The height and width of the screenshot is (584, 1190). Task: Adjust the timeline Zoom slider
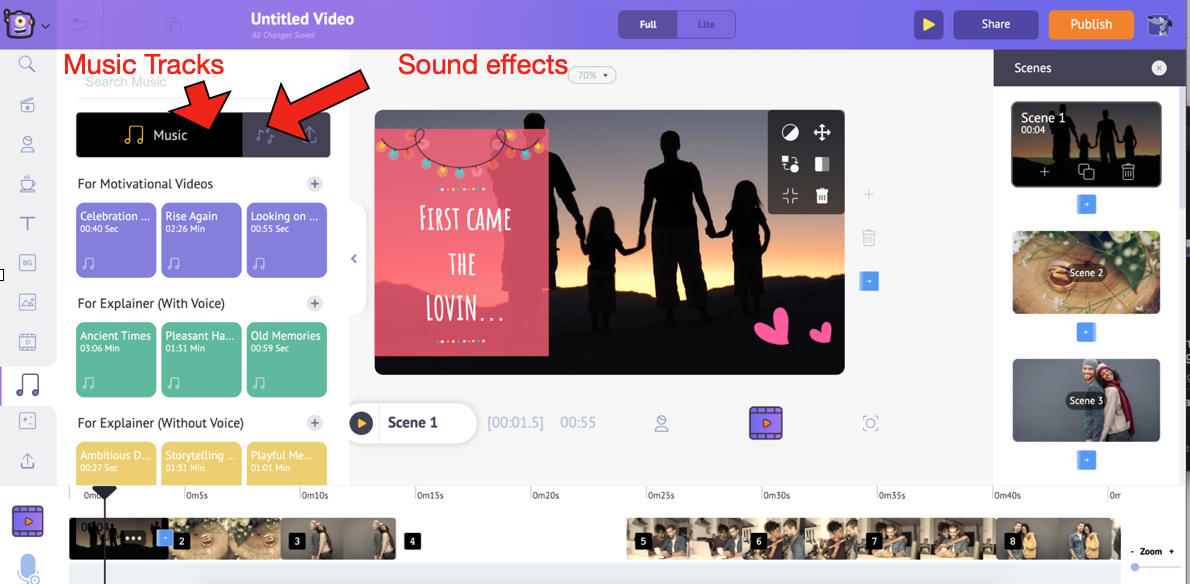pyautogui.click(x=1135, y=567)
